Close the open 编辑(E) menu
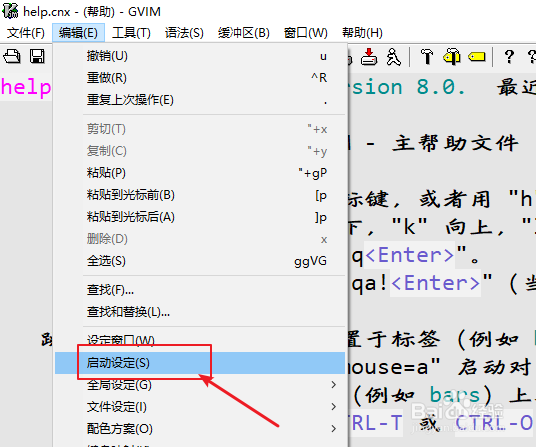The image size is (536, 447). point(78,33)
